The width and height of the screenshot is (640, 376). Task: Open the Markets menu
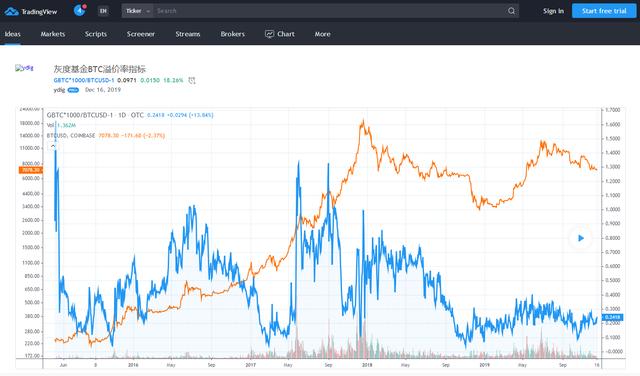[x=53, y=34]
